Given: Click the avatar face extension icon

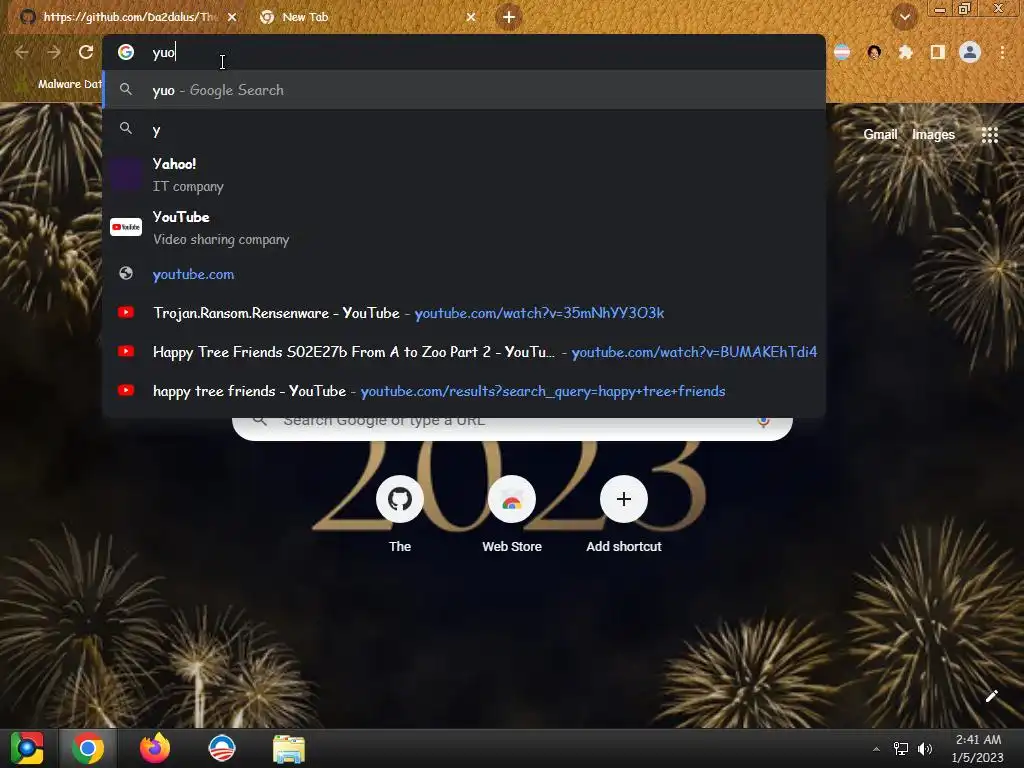Looking at the screenshot, I should 874,52.
